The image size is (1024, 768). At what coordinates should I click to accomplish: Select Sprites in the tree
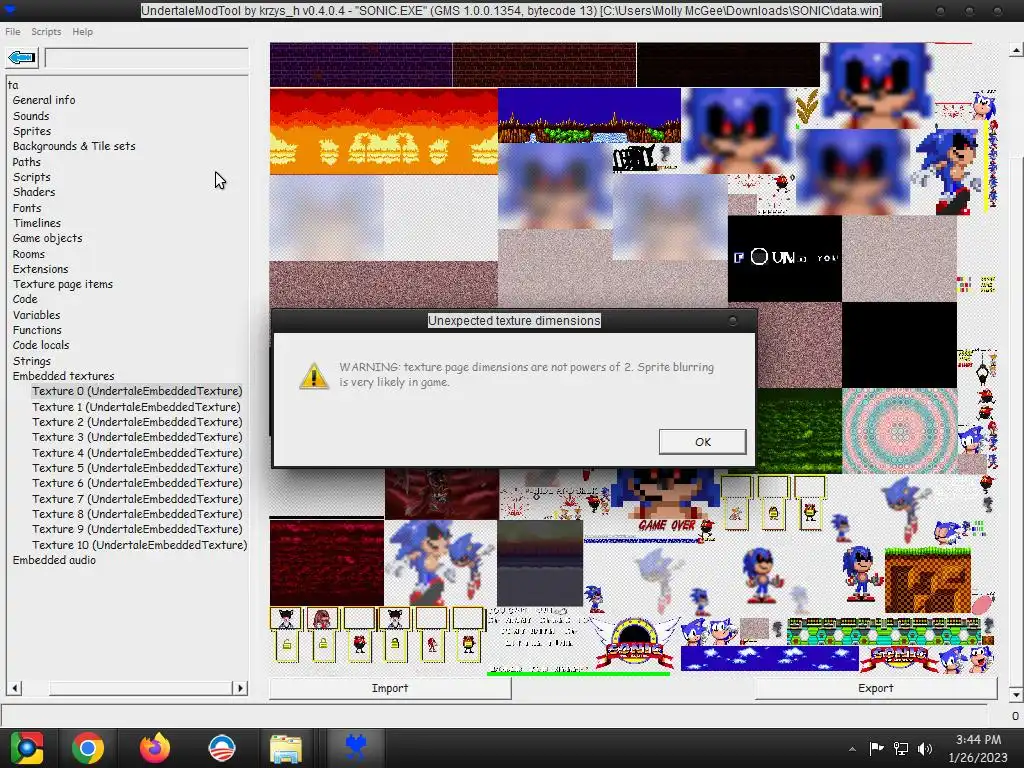coord(31,131)
